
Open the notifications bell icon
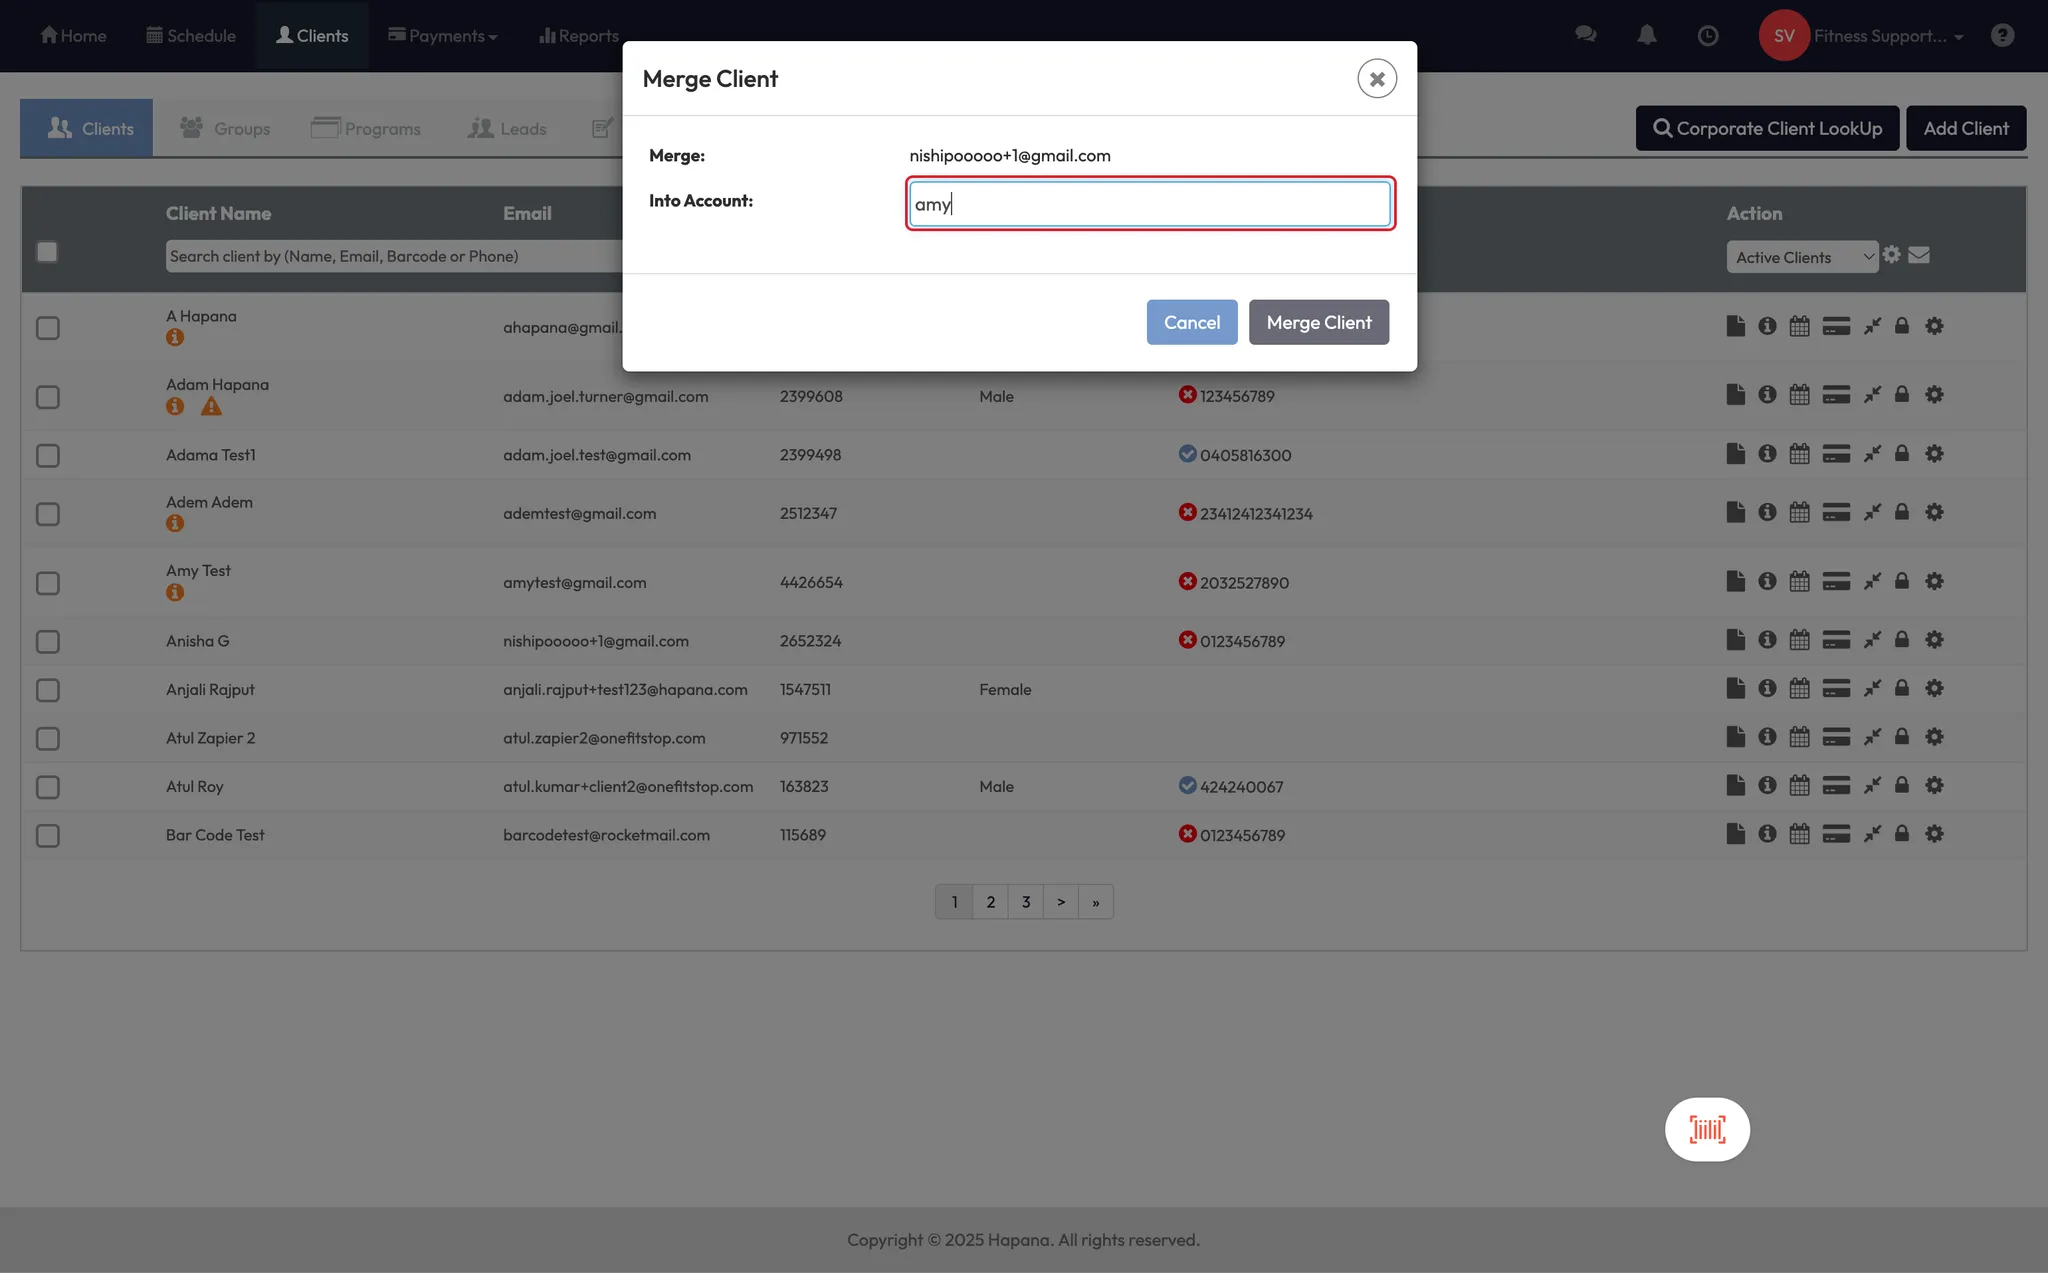click(x=1646, y=35)
